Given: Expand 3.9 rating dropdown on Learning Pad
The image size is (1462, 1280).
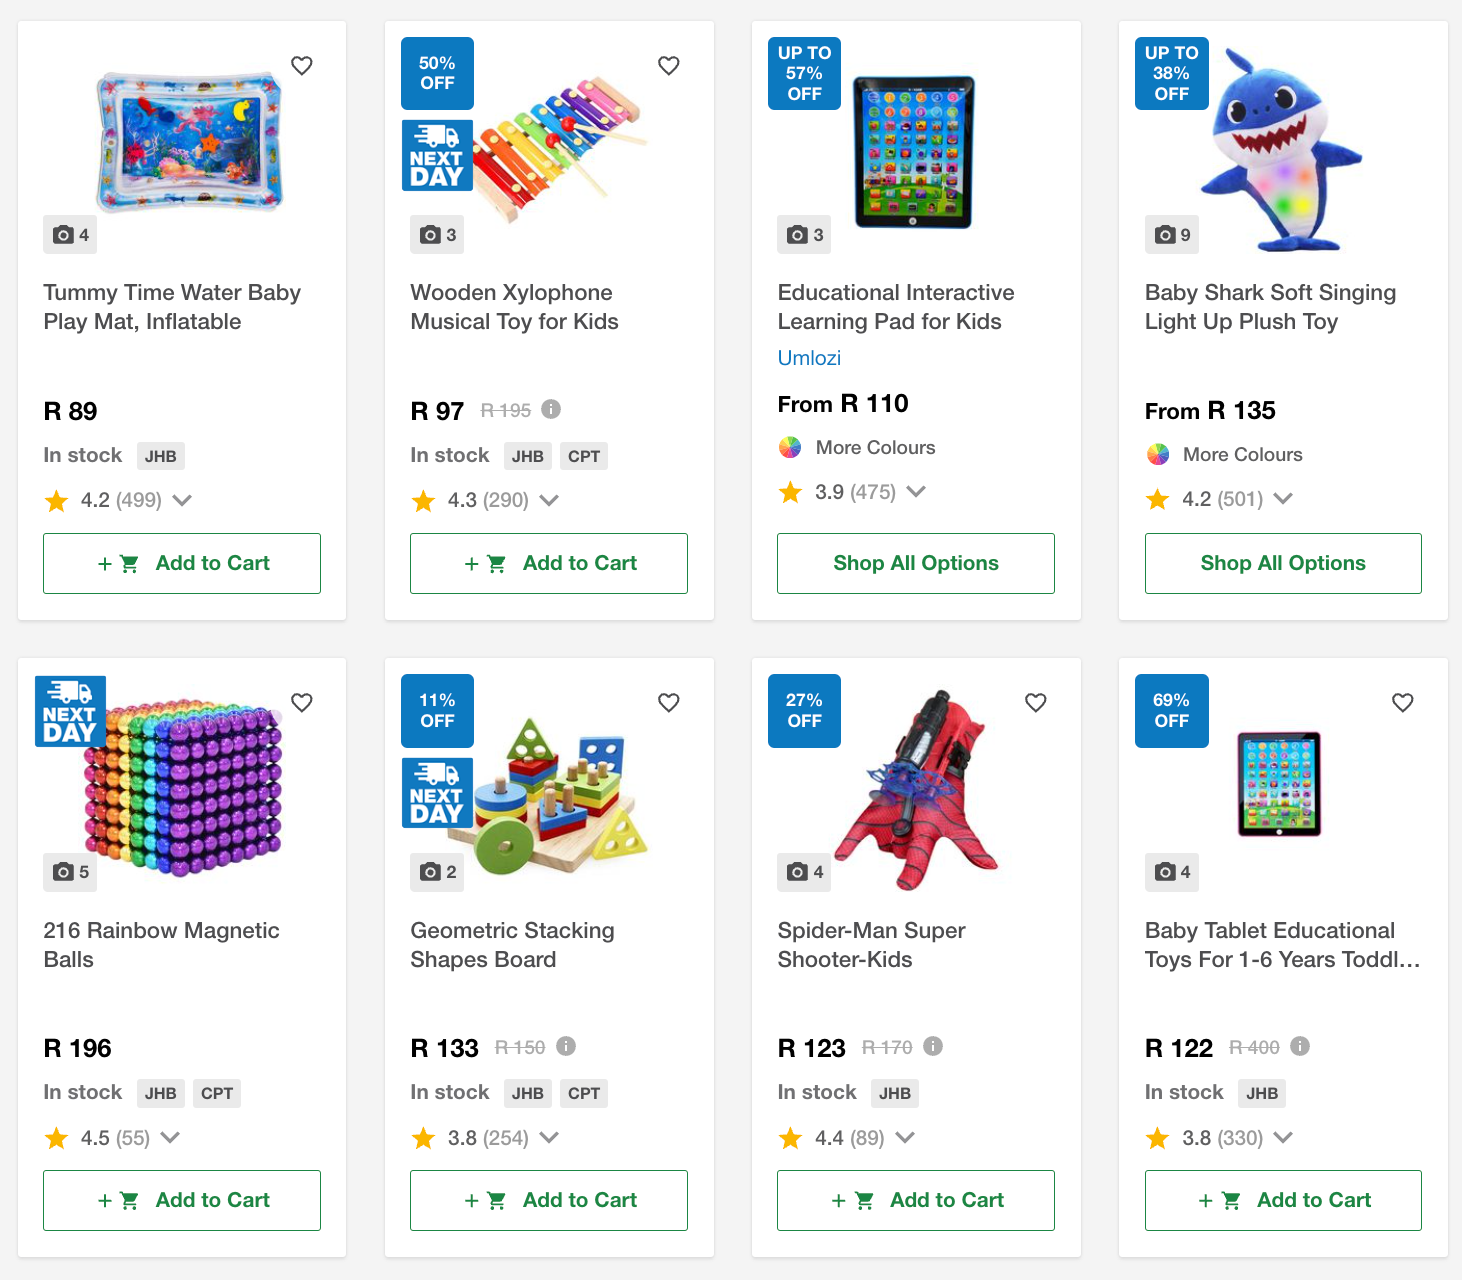Looking at the screenshot, I should (916, 491).
